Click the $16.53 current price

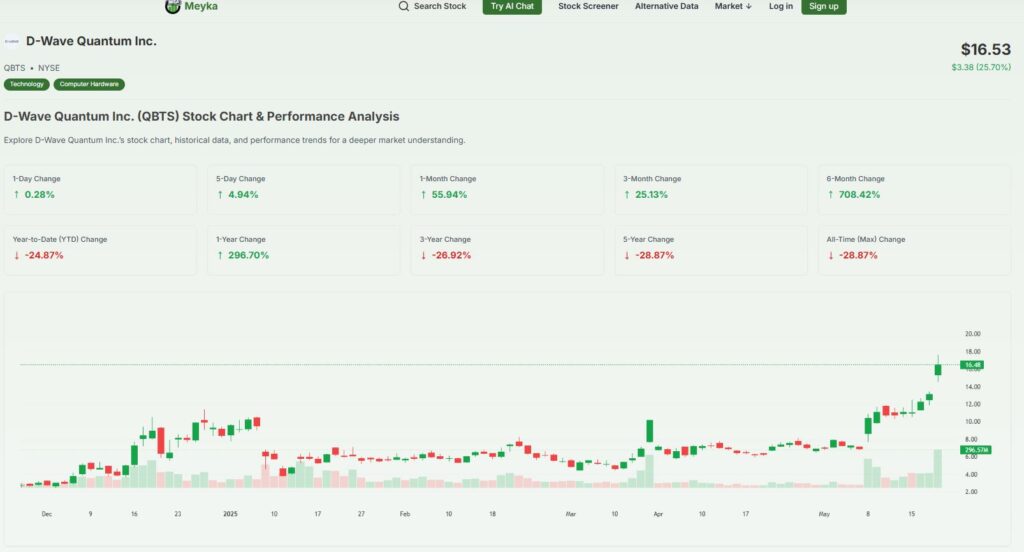[985, 50]
